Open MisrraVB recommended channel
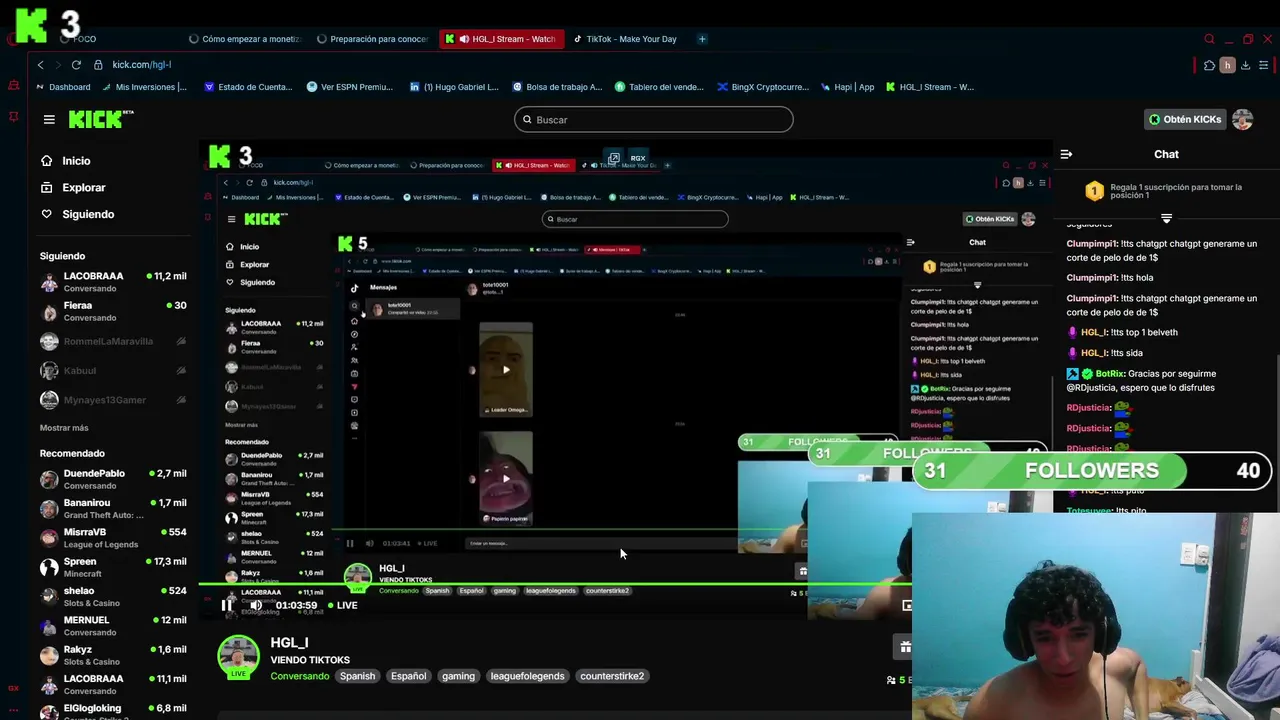The image size is (1280, 720). coord(113,538)
